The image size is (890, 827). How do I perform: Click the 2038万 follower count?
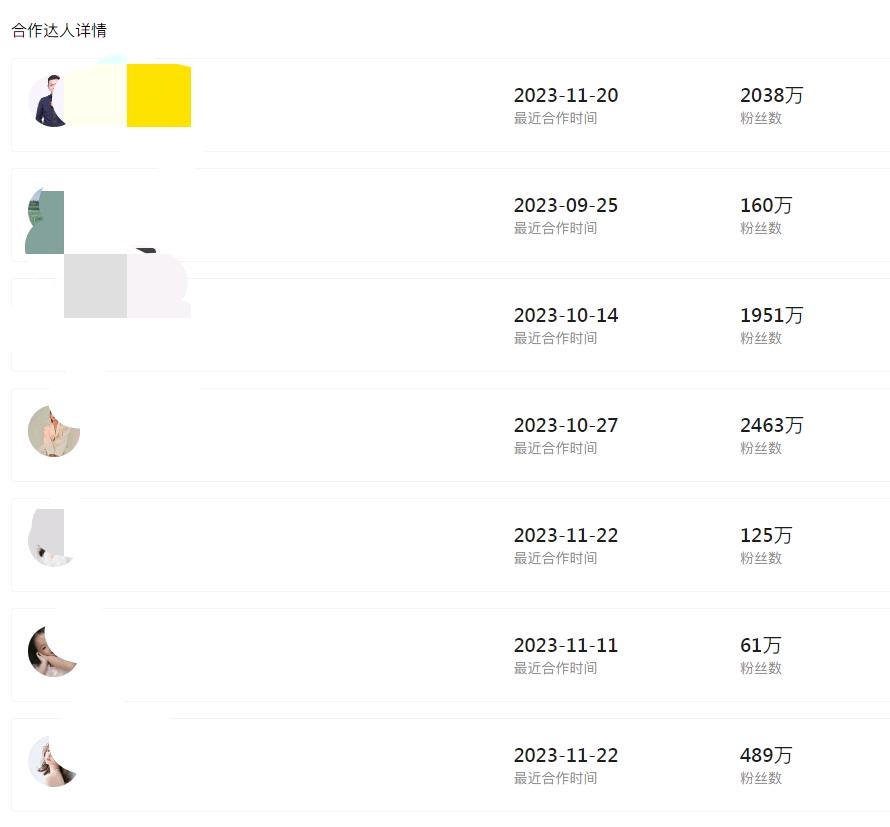(771, 96)
